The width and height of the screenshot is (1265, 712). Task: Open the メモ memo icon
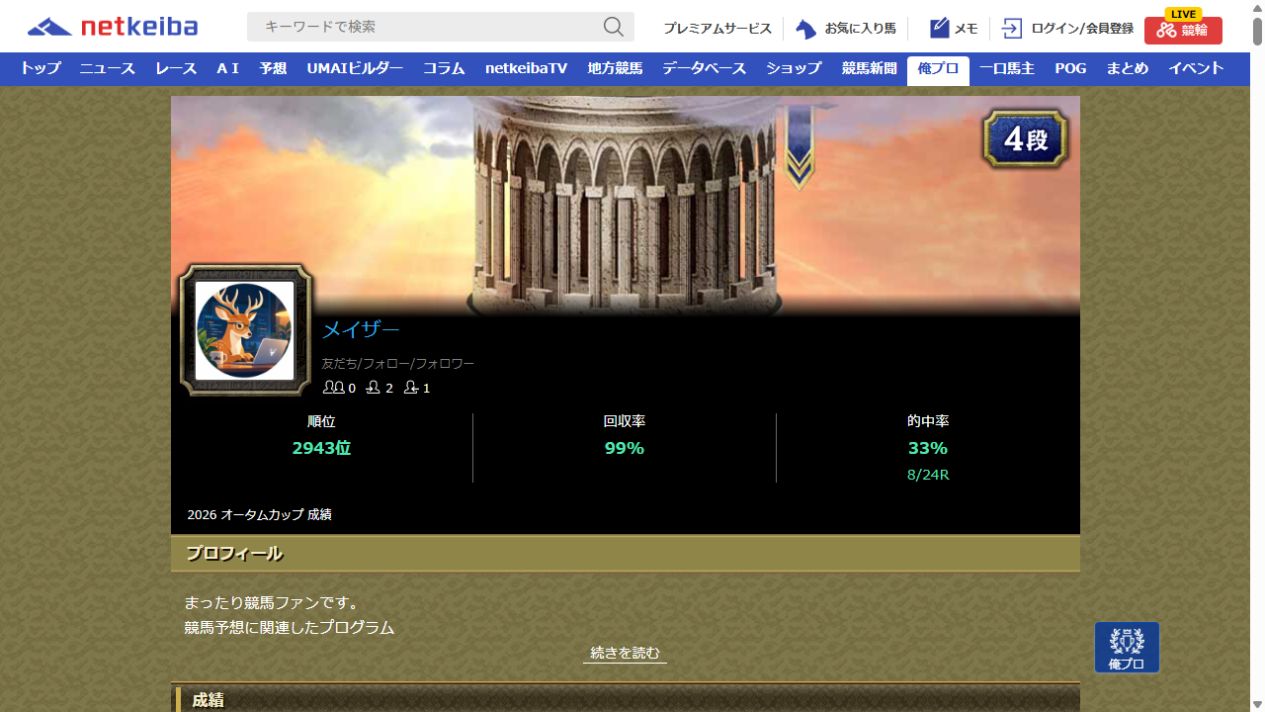(954, 29)
